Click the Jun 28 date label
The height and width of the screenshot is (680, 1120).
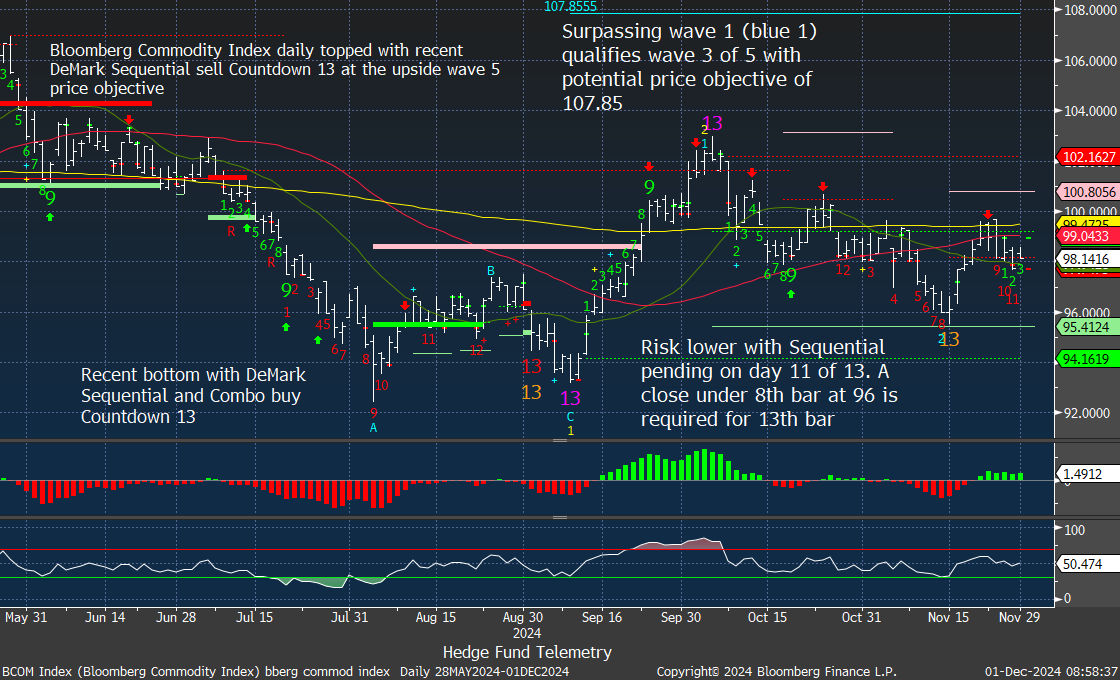[x=176, y=616]
